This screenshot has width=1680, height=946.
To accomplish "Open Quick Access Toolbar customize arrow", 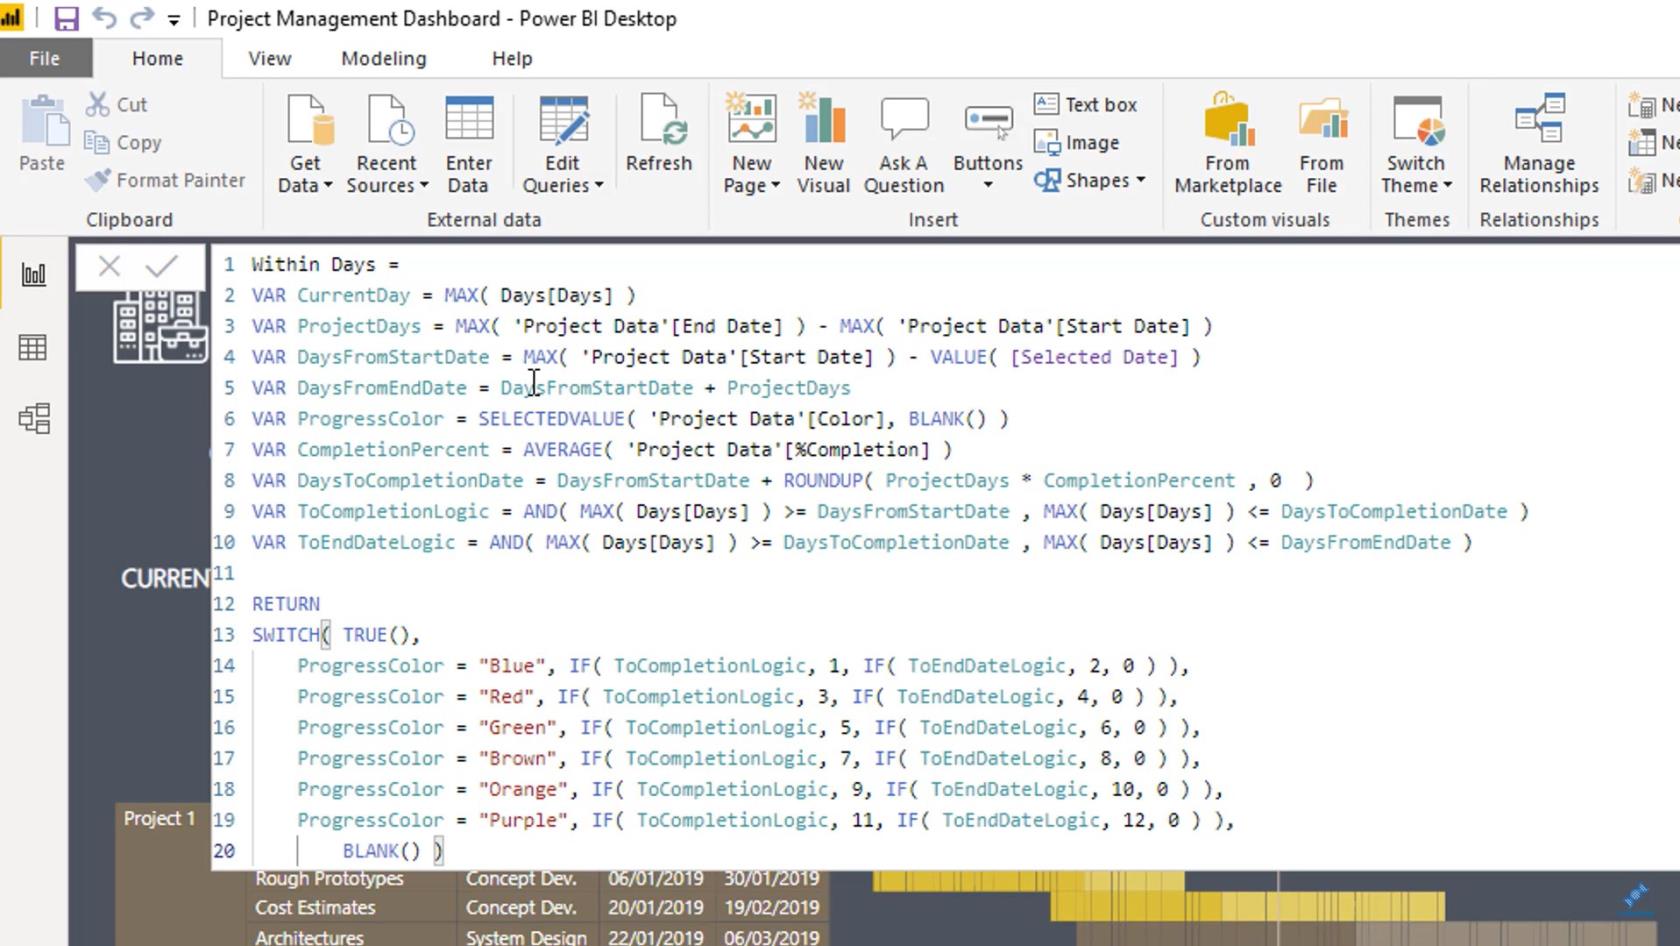I will [174, 19].
